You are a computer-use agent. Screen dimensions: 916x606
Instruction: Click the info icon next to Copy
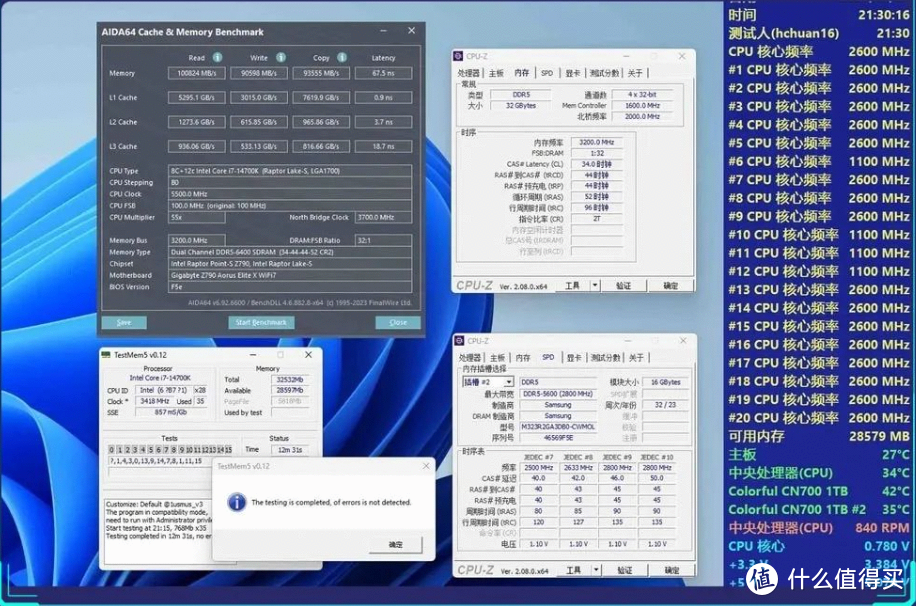342,57
